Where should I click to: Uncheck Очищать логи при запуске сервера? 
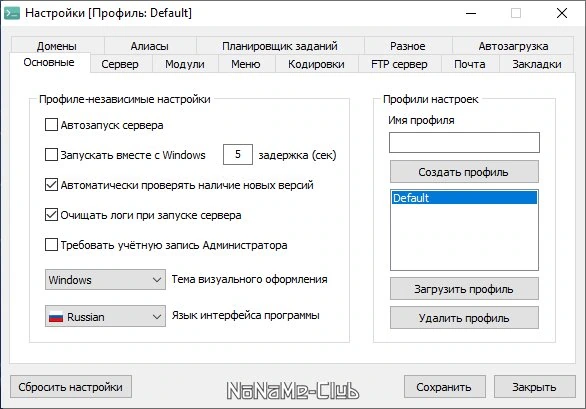(51, 215)
